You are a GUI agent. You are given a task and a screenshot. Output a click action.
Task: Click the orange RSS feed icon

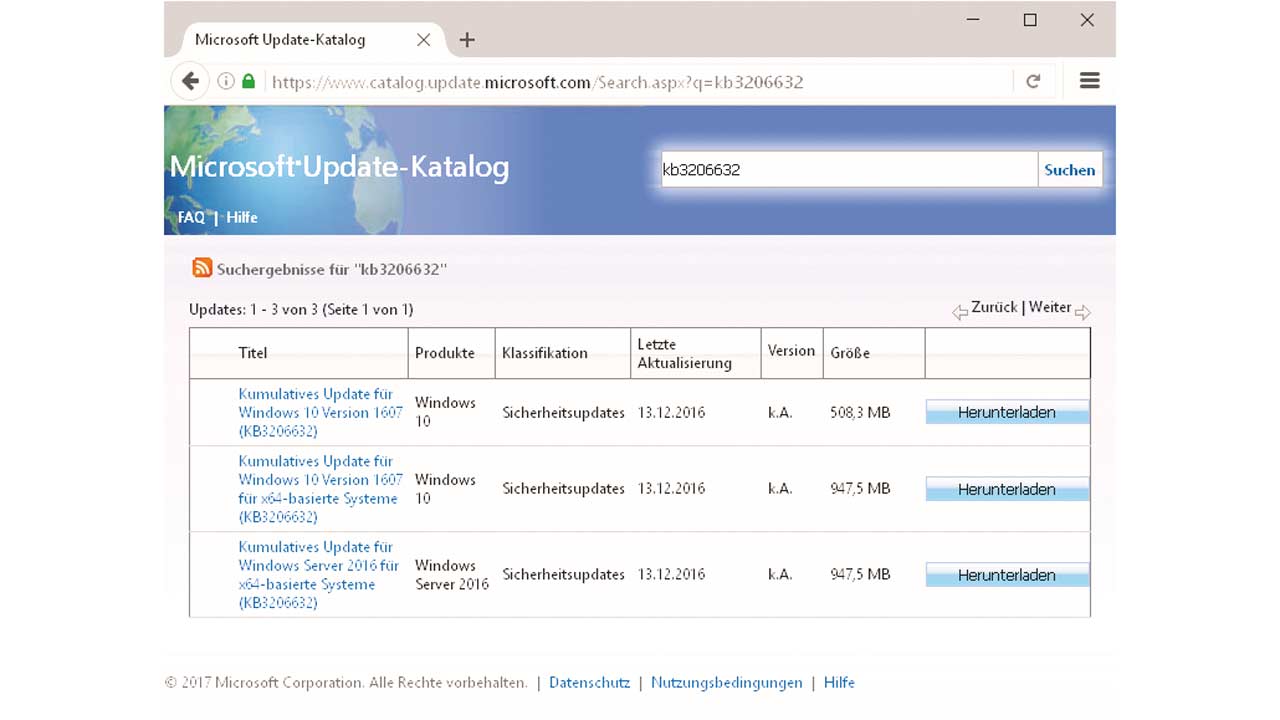coord(202,268)
